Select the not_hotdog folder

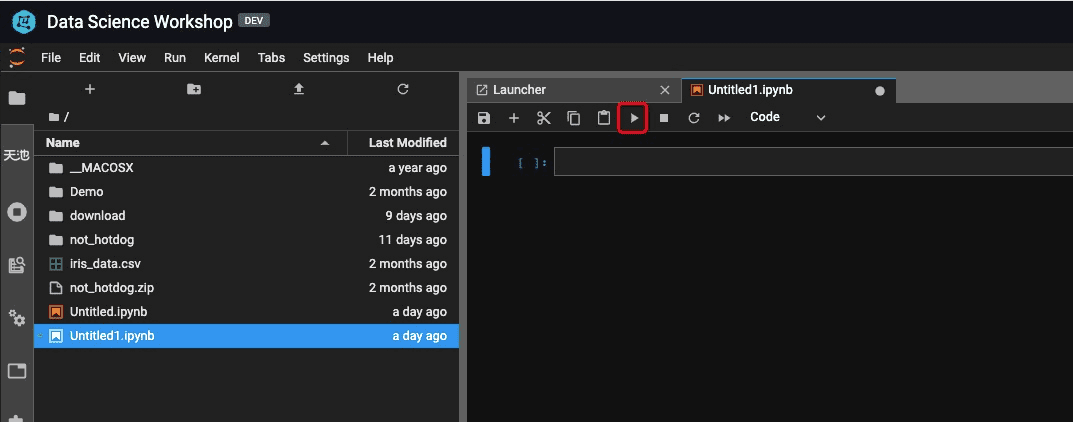pyautogui.click(x=246, y=239)
